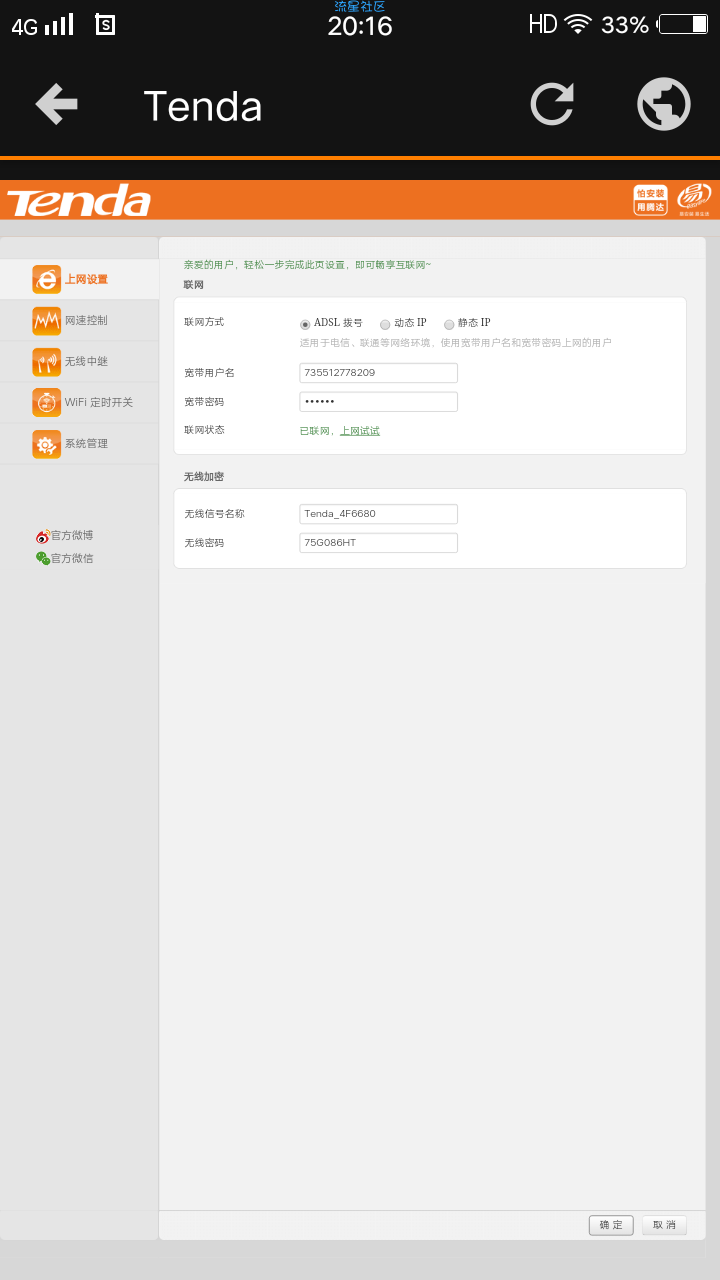Reload the page with refresh icon
Viewport: 720px width, 1280px height.
coord(552,104)
